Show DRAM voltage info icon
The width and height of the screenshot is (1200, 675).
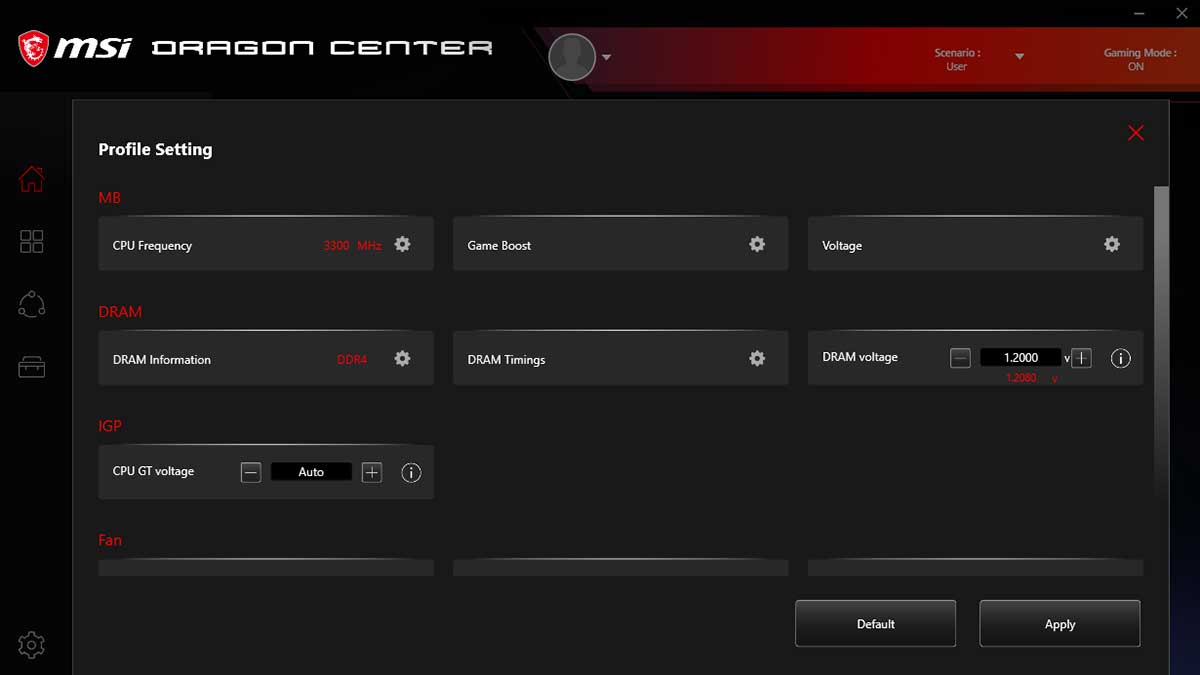[1120, 358]
